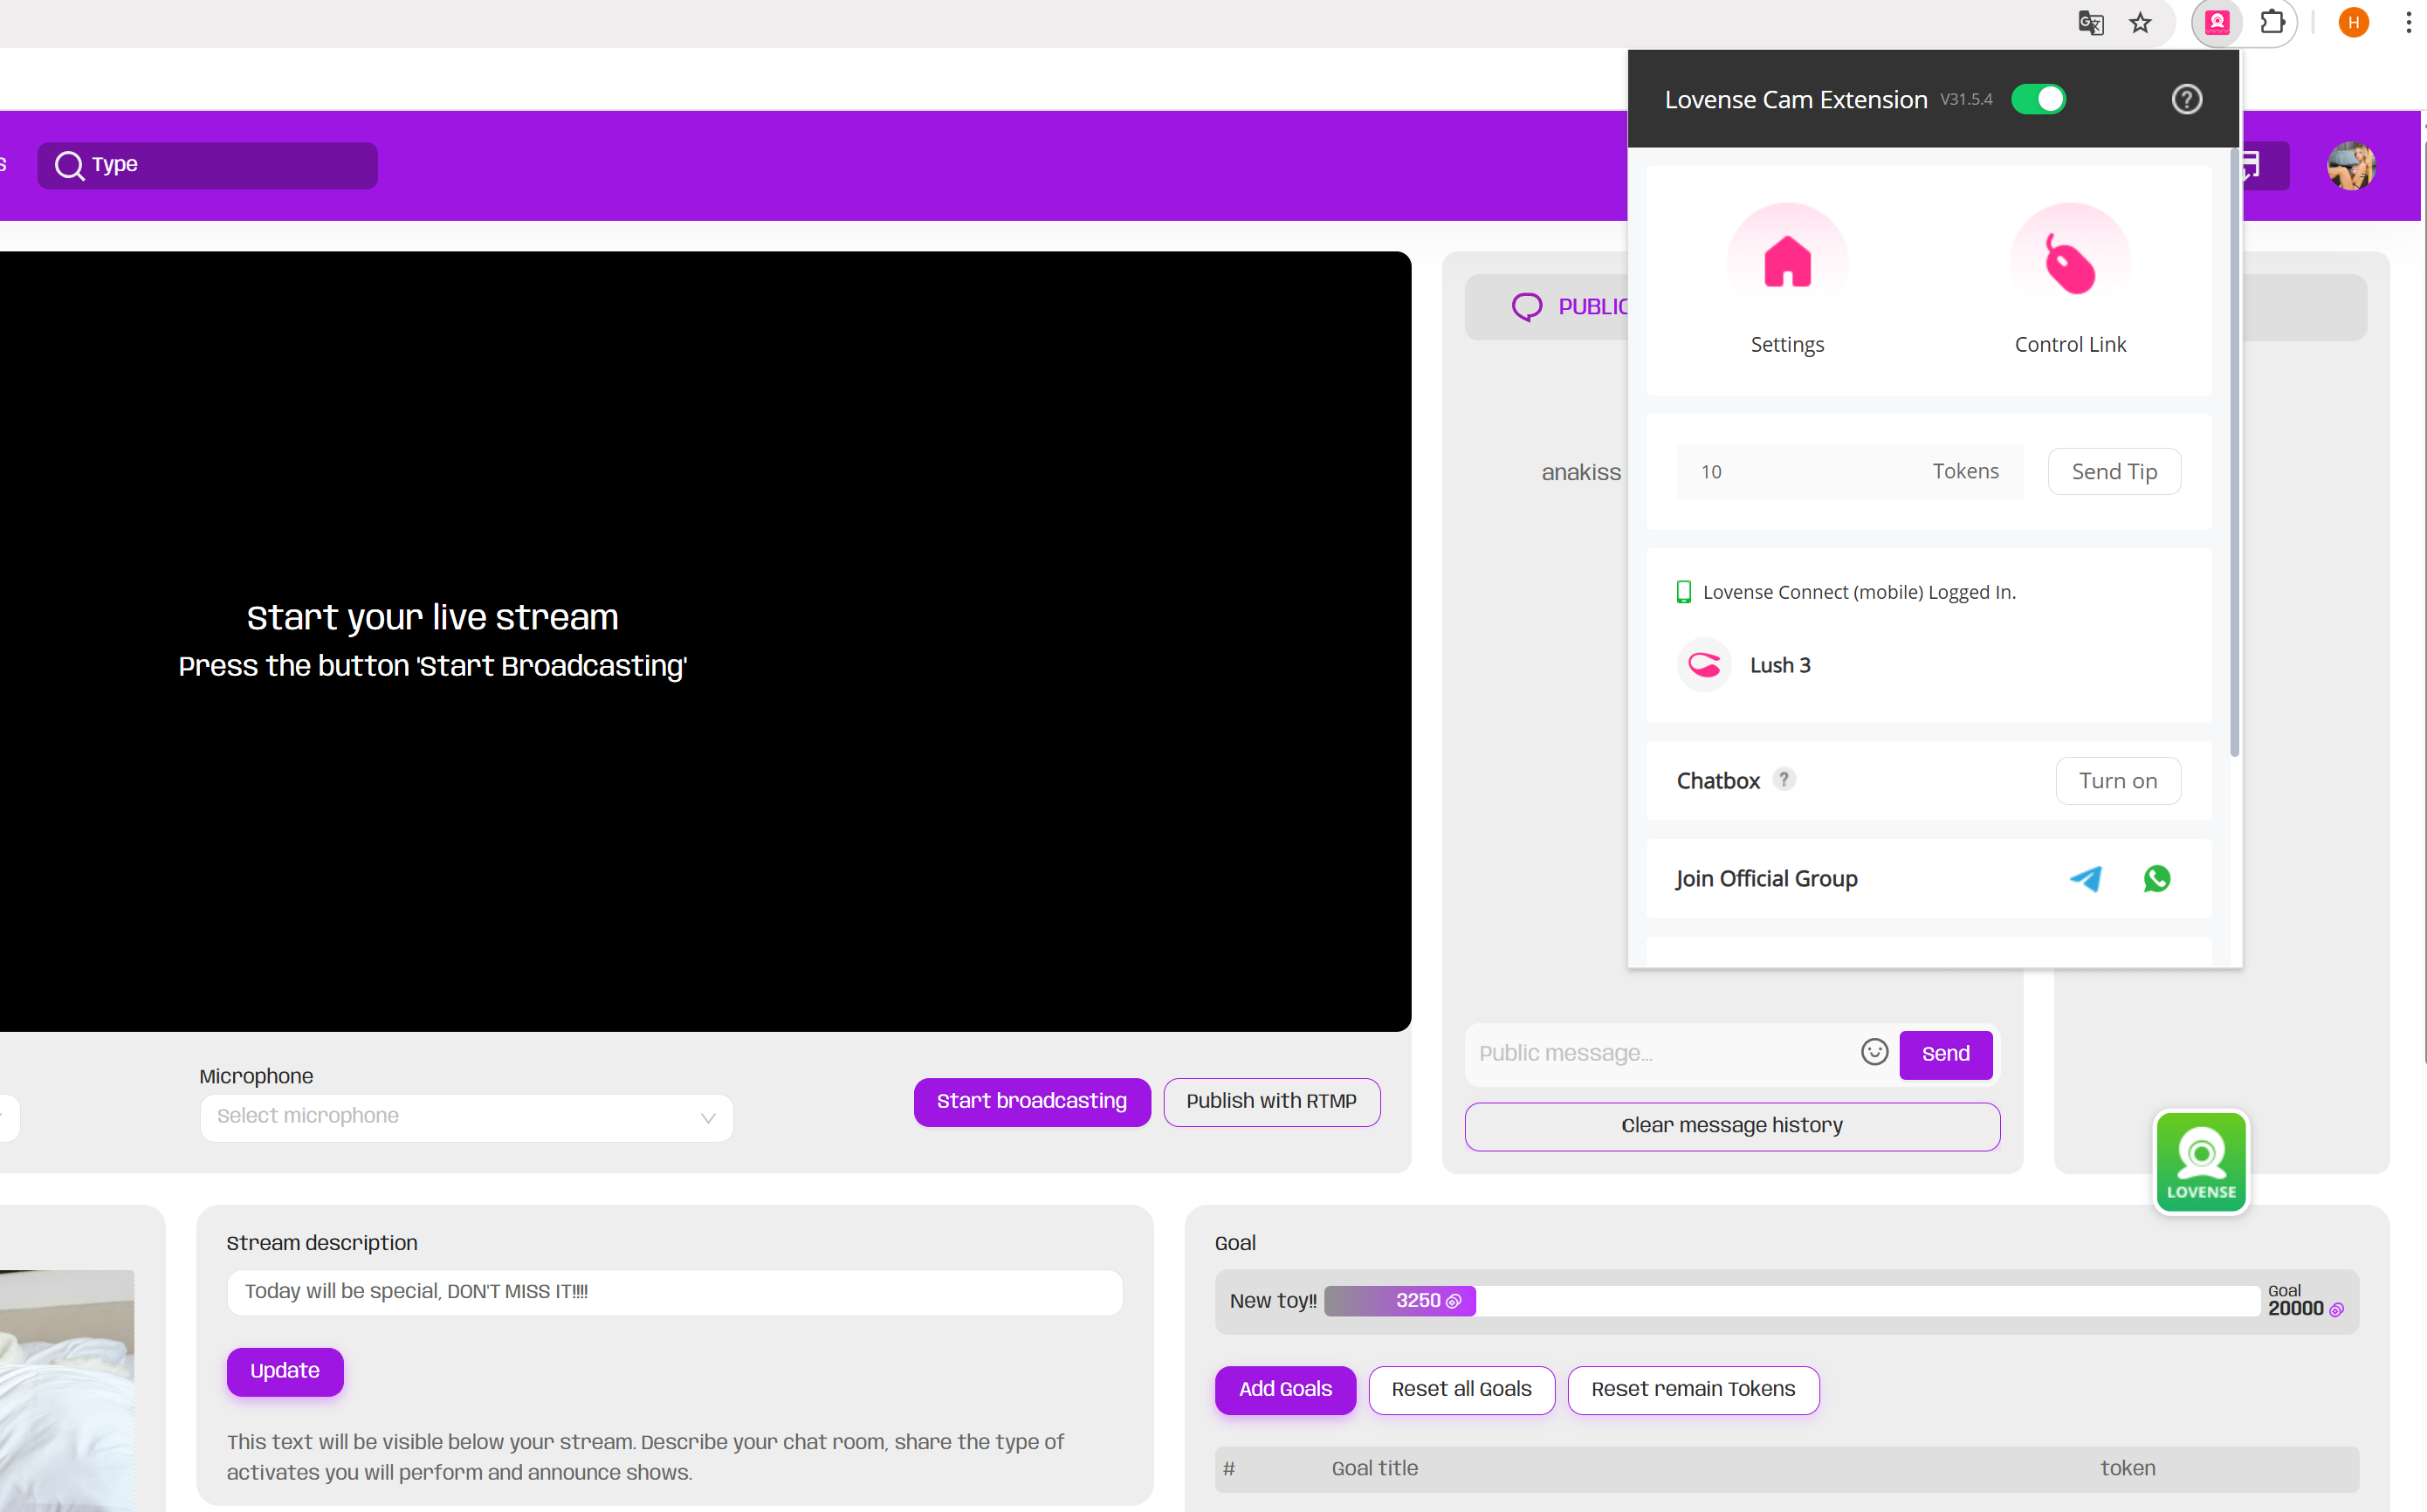Join the official WhatsApp group
2427x1512 pixels.
point(2157,879)
